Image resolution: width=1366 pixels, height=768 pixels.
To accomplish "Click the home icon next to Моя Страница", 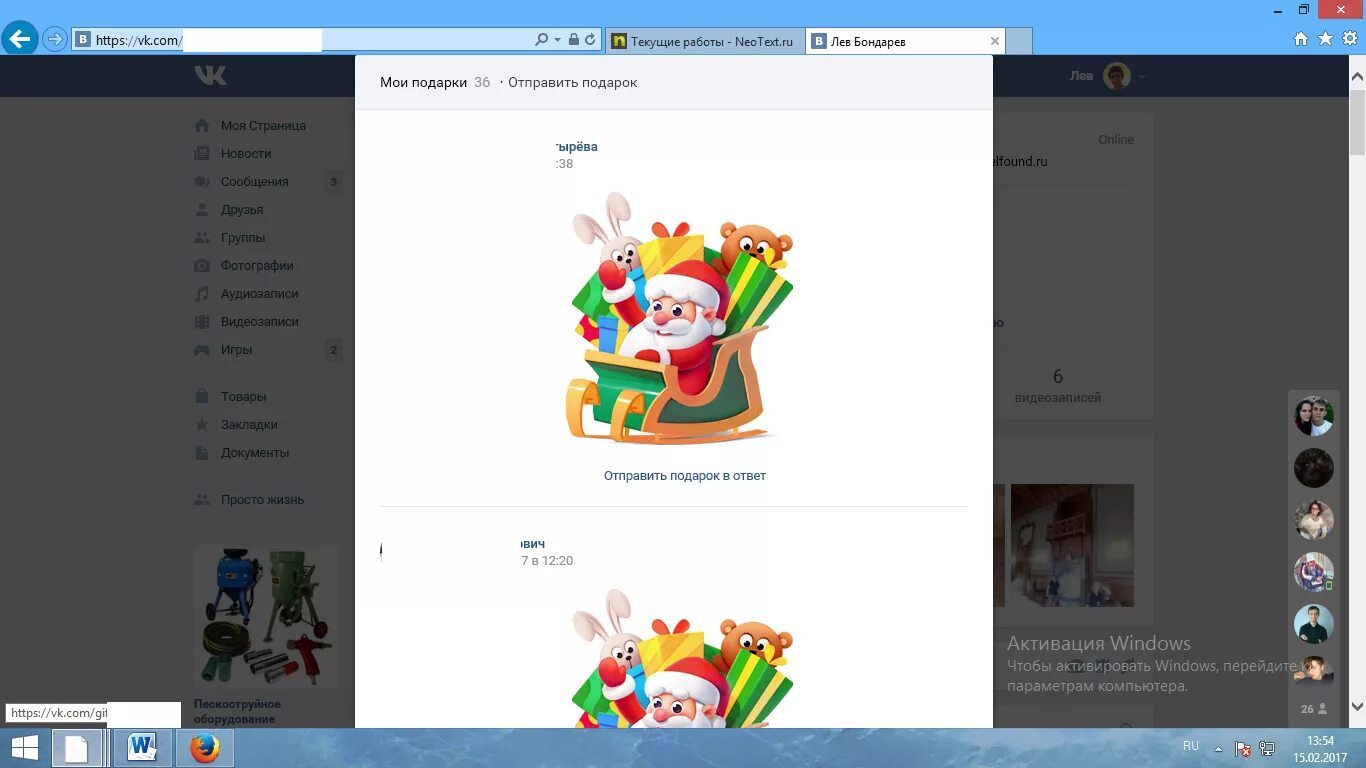I will pyautogui.click(x=202, y=125).
